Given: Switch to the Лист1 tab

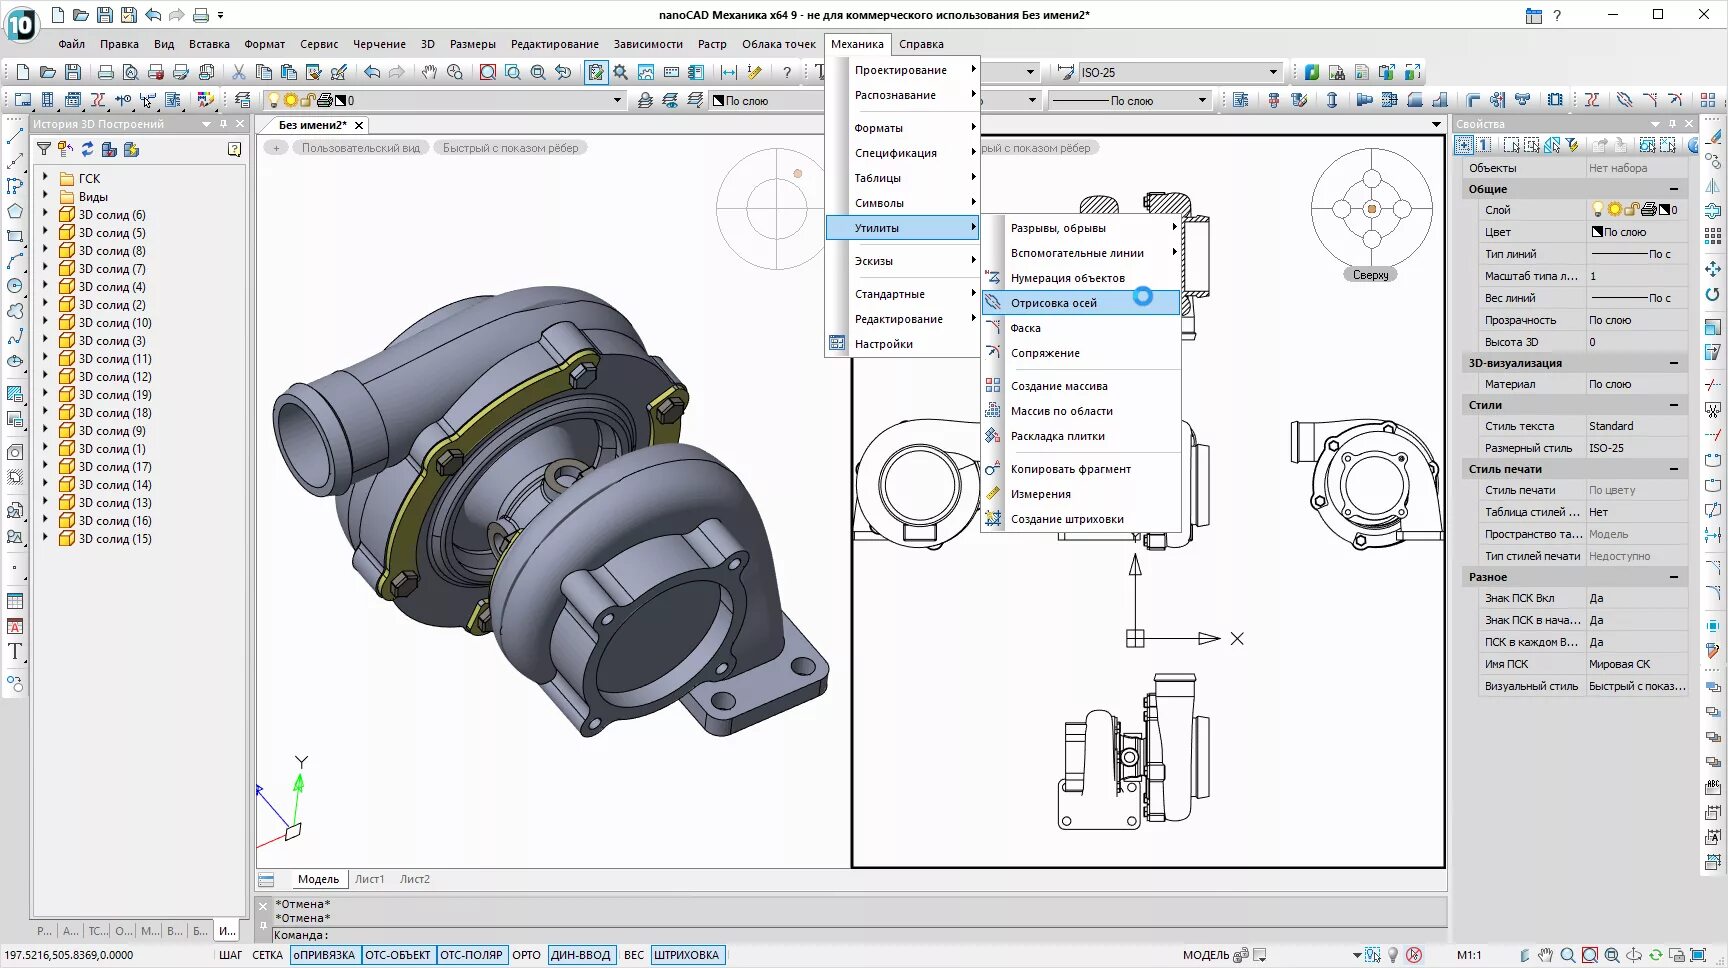Looking at the screenshot, I should (369, 879).
